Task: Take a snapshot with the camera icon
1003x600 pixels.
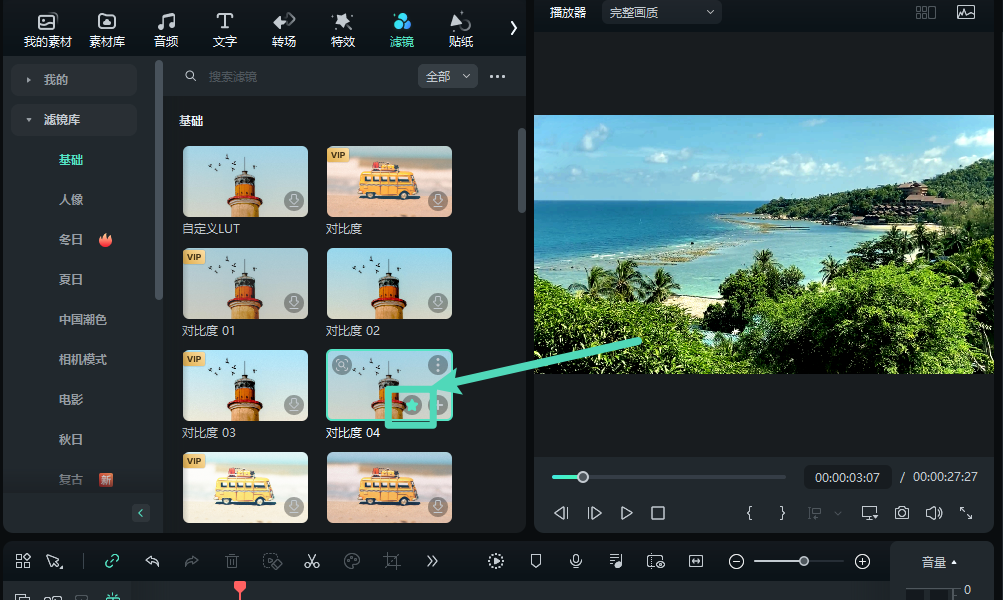Action: pyautogui.click(x=902, y=513)
